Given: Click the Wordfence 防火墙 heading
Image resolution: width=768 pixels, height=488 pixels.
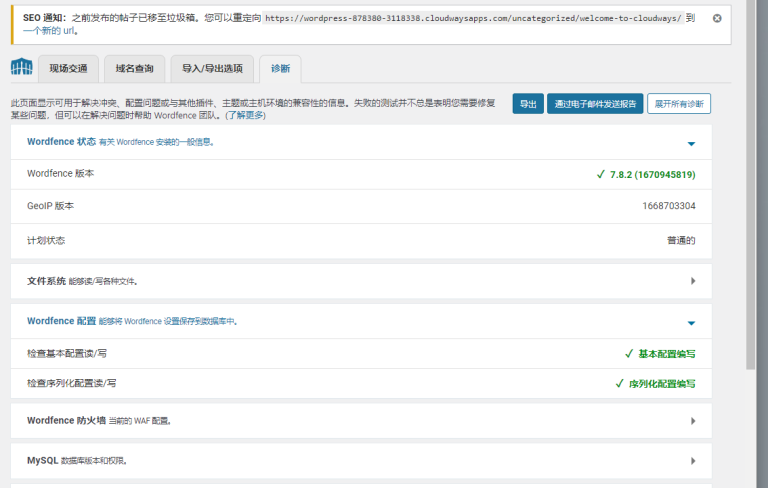Looking at the screenshot, I should click(x=66, y=420).
